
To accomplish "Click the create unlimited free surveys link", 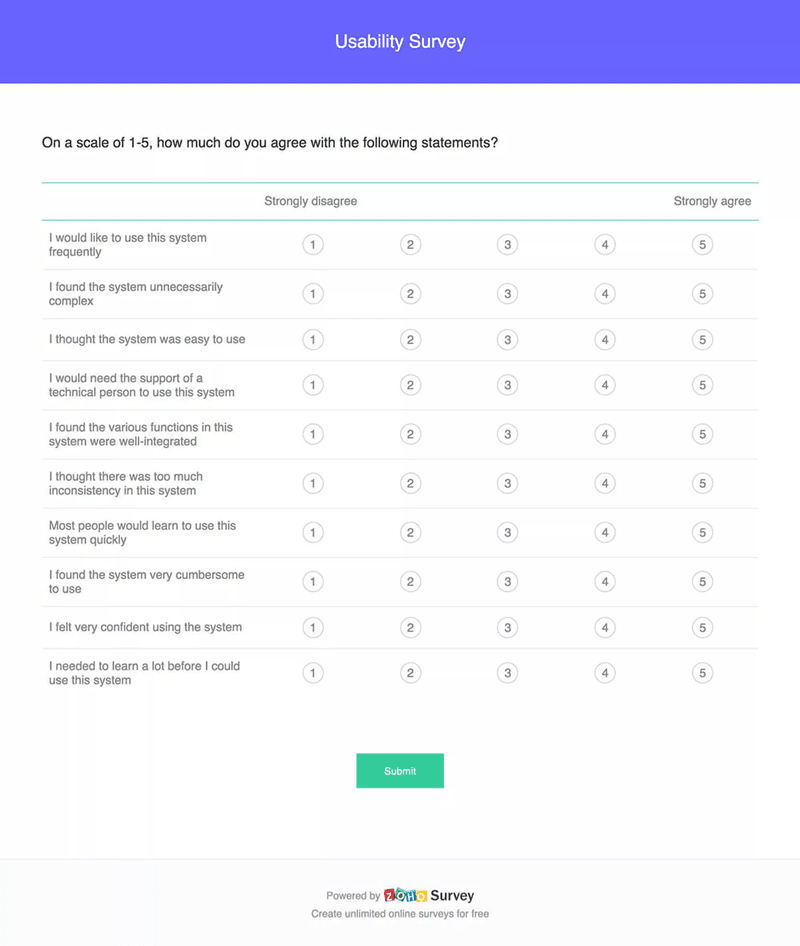I will pos(400,913).
